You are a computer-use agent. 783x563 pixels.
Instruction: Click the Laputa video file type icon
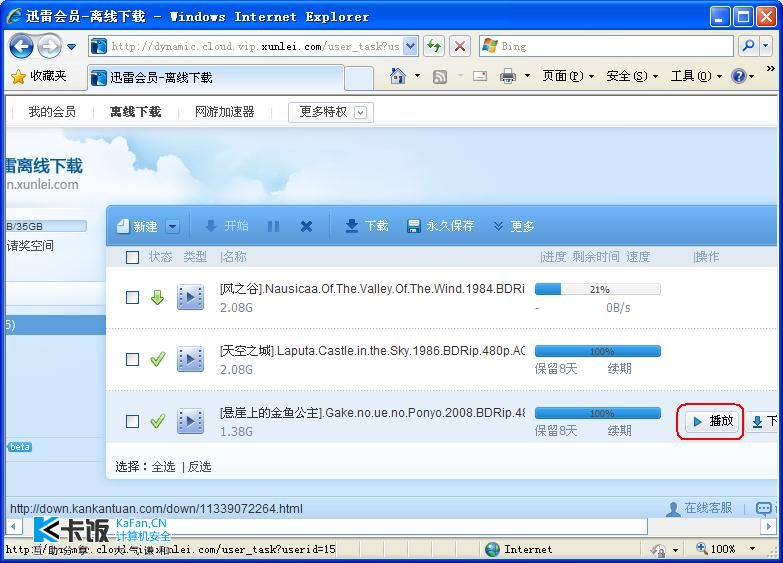(190, 359)
